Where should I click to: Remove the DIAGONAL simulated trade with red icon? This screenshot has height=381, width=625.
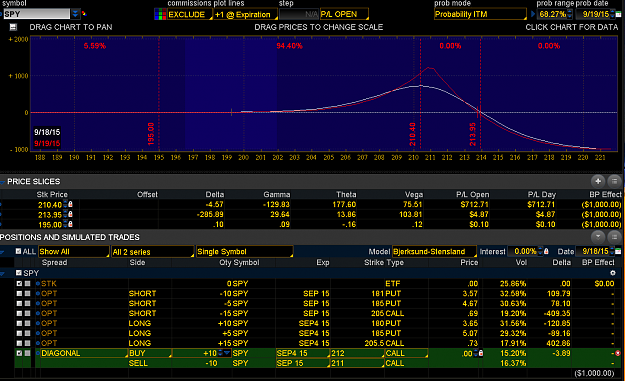click(618, 353)
